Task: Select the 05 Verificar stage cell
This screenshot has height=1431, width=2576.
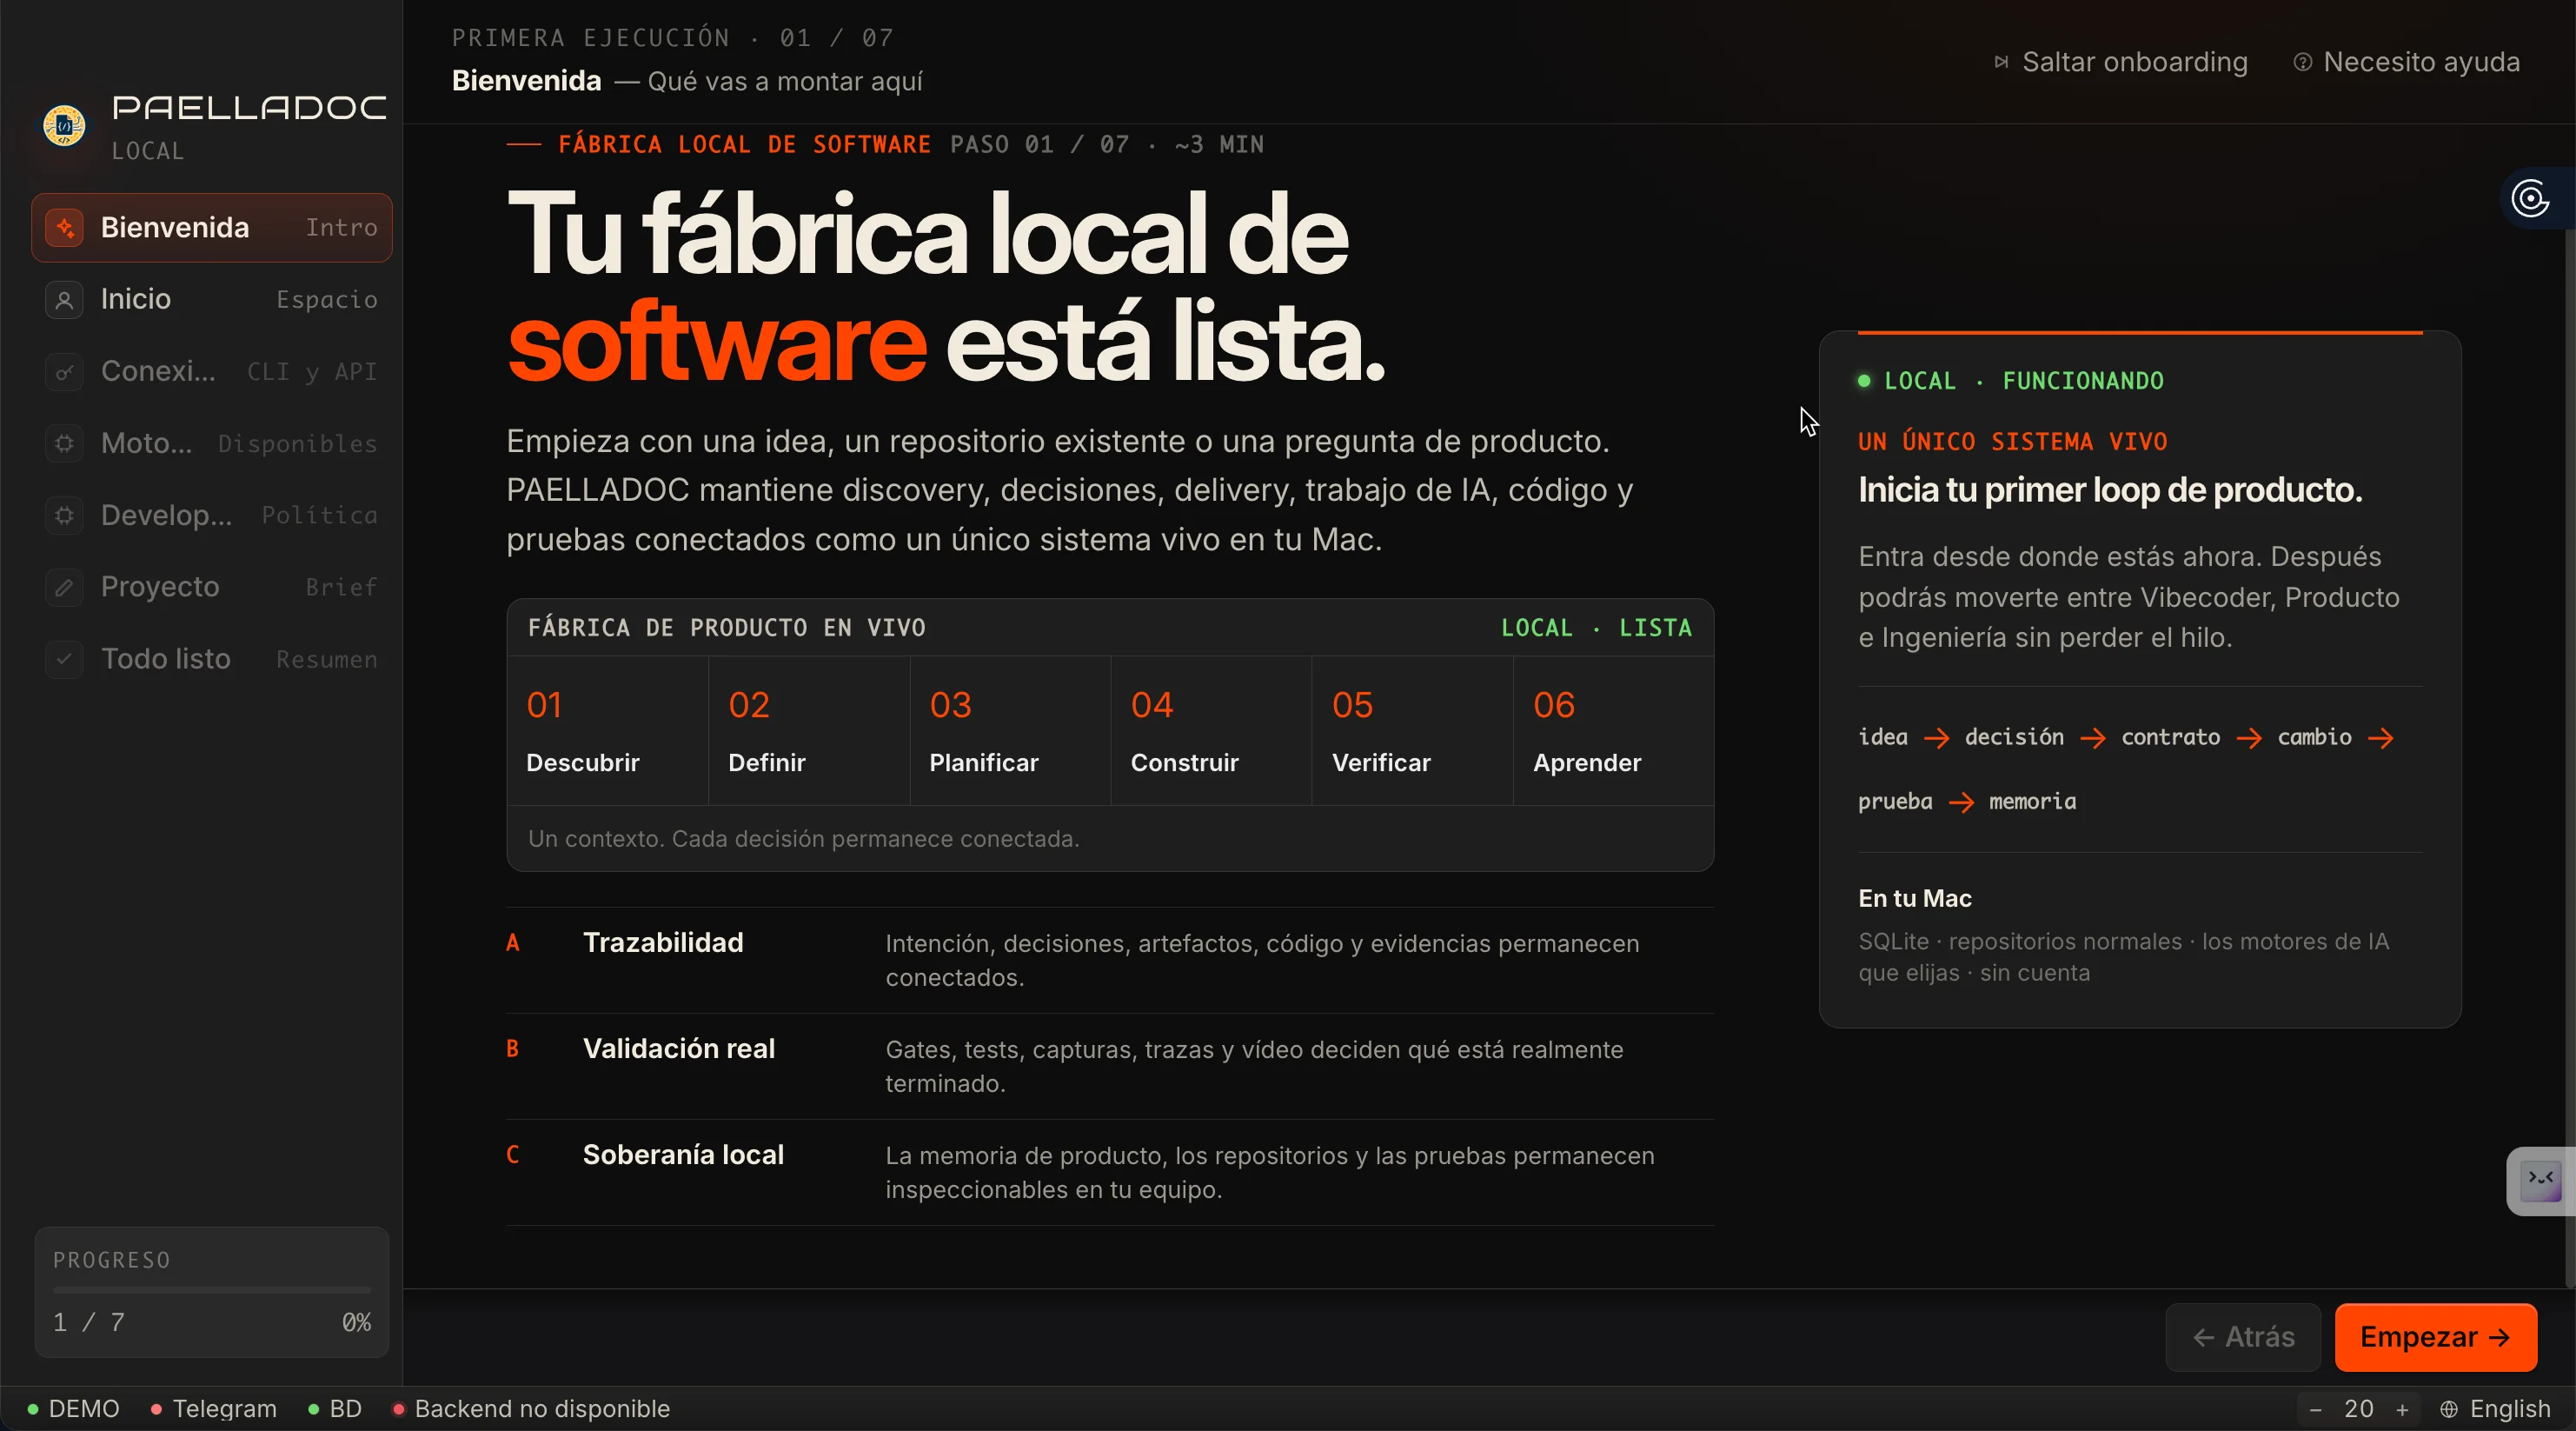Action: coord(1412,731)
